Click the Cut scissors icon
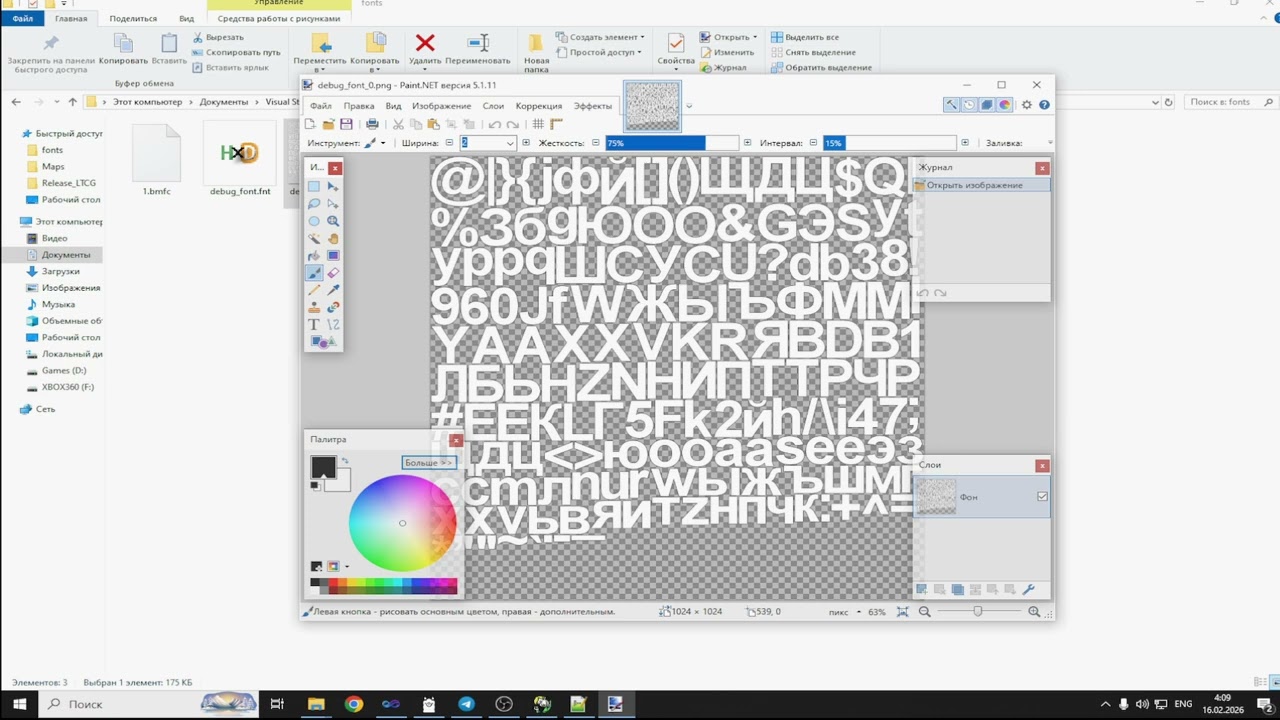1280x720 pixels. coord(398,124)
